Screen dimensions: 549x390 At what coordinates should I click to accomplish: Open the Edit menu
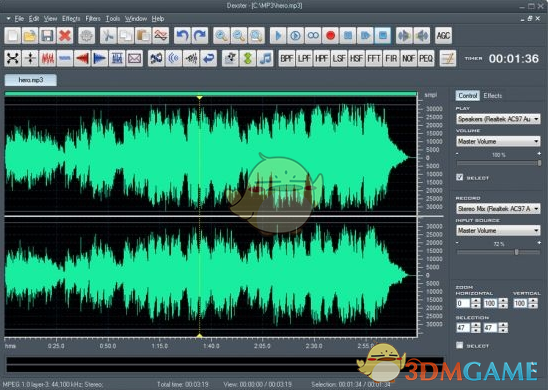(x=34, y=19)
